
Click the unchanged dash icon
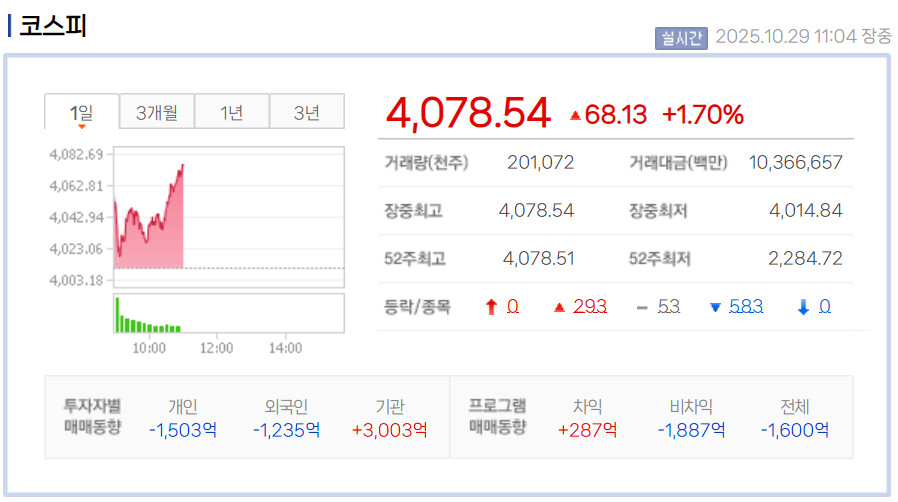(x=642, y=308)
